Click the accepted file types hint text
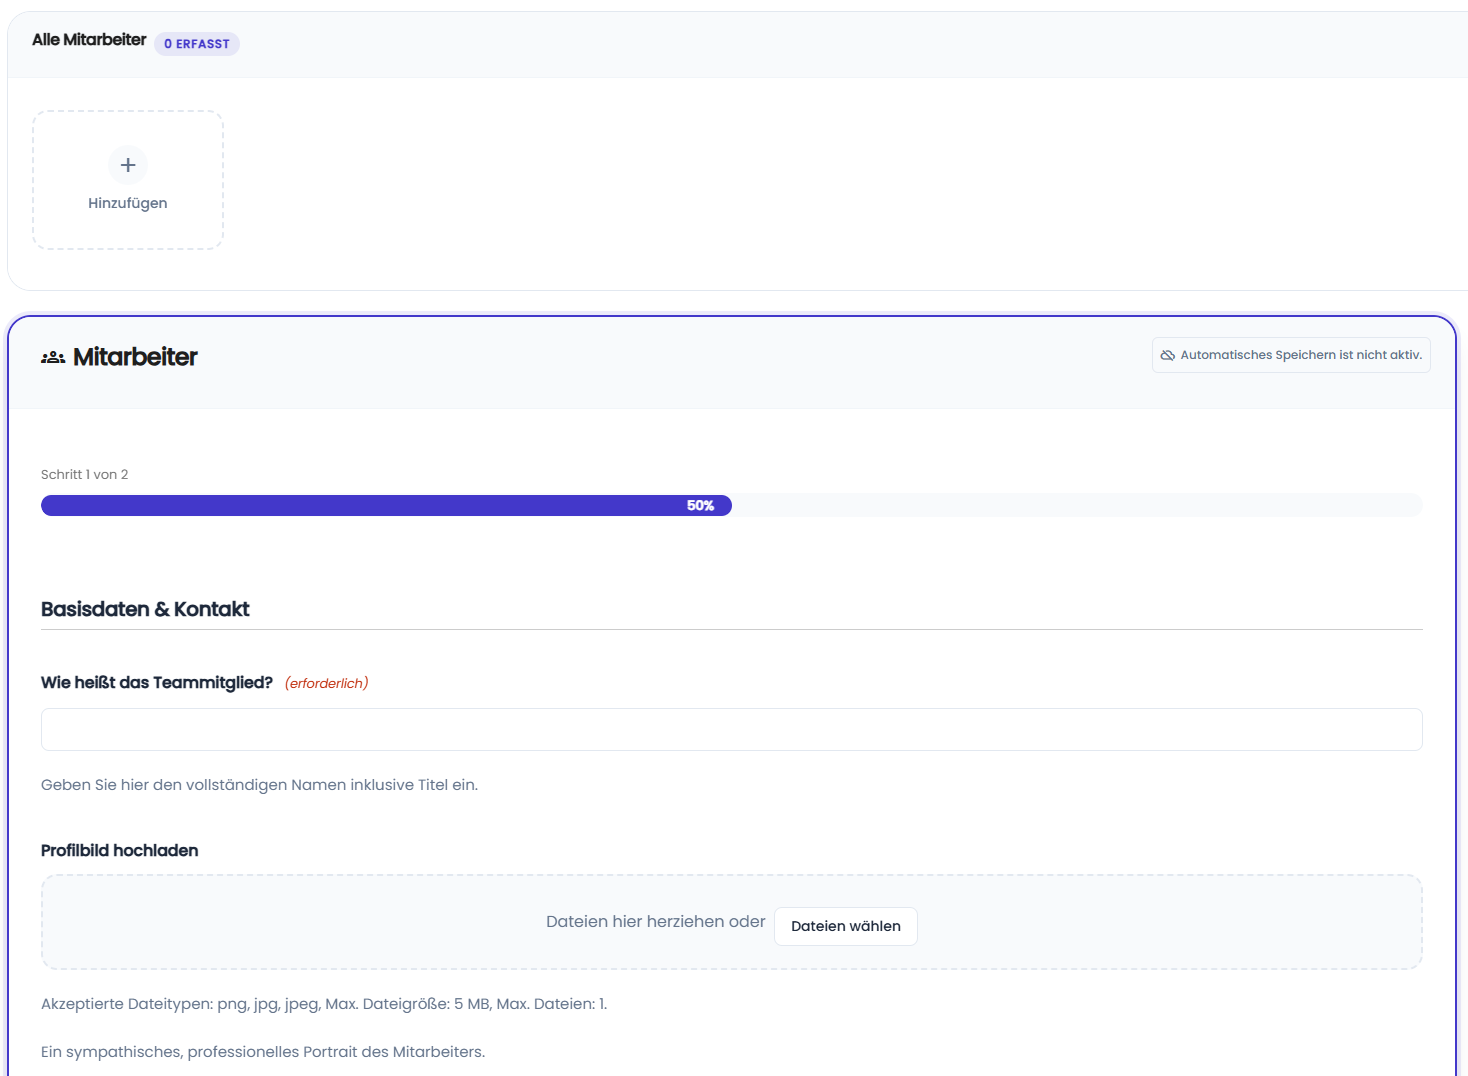The height and width of the screenshot is (1076, 1468). tap(323, 1003)
